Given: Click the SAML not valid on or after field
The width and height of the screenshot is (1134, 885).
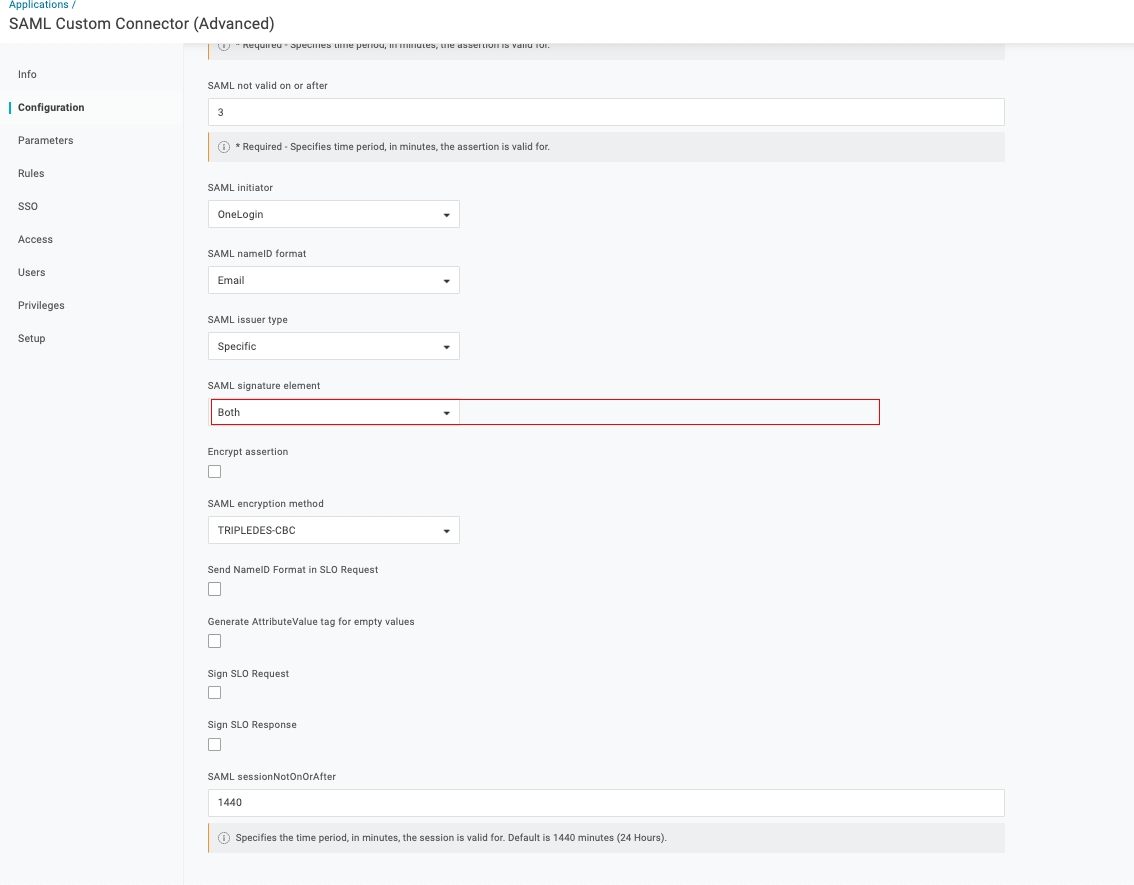Looking at the screenshot, I should point(605,112).
